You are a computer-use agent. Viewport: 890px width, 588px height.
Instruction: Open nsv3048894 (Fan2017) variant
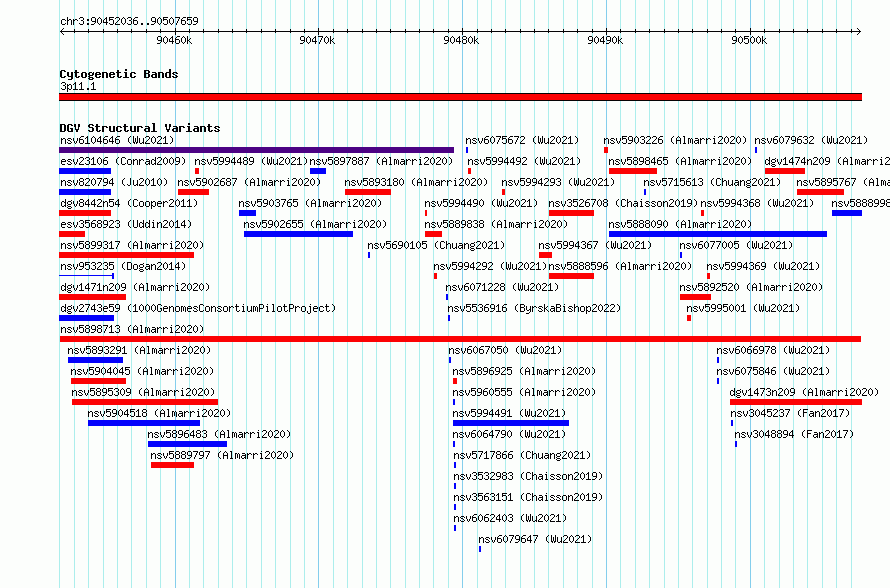tap(794, 434)
